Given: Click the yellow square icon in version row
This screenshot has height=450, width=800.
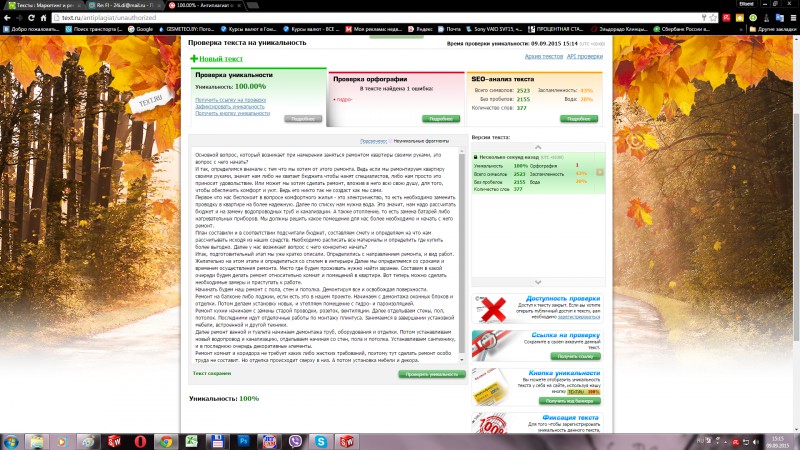Looking at the screenshot, I should (599, 172).
